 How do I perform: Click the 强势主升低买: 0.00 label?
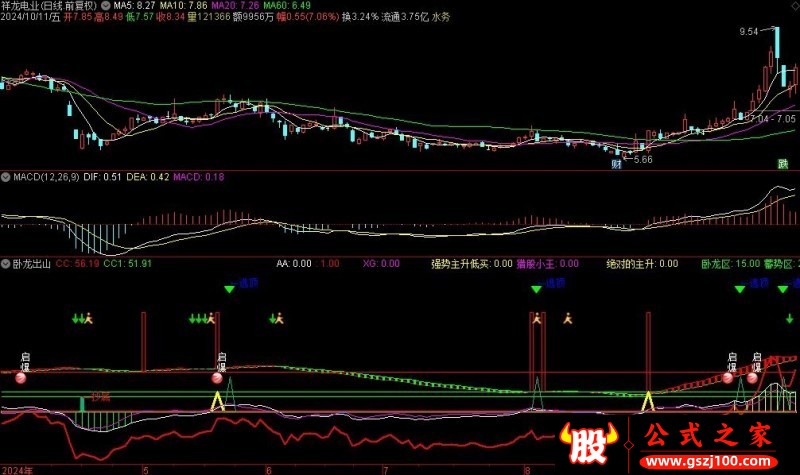[x=471, y=264]
